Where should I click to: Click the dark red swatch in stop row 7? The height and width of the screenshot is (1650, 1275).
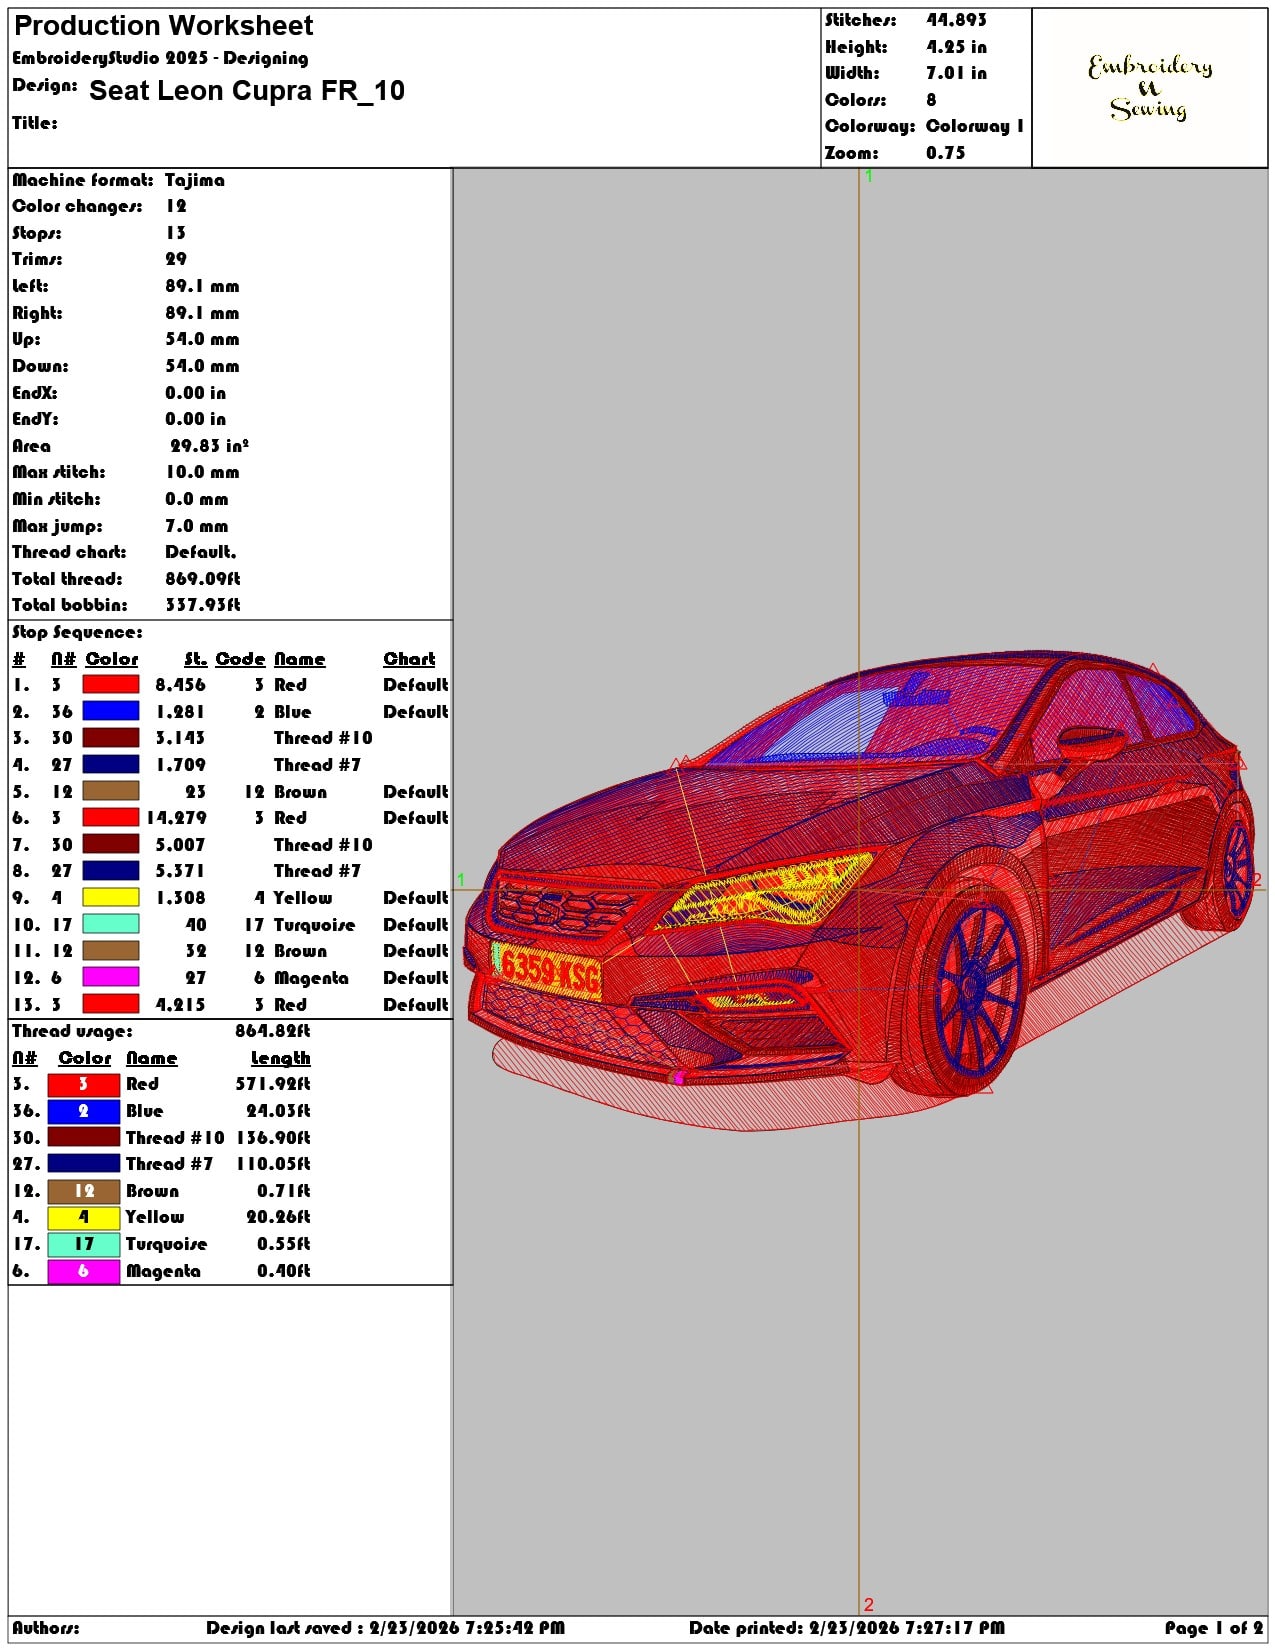[x=110, y=845]
